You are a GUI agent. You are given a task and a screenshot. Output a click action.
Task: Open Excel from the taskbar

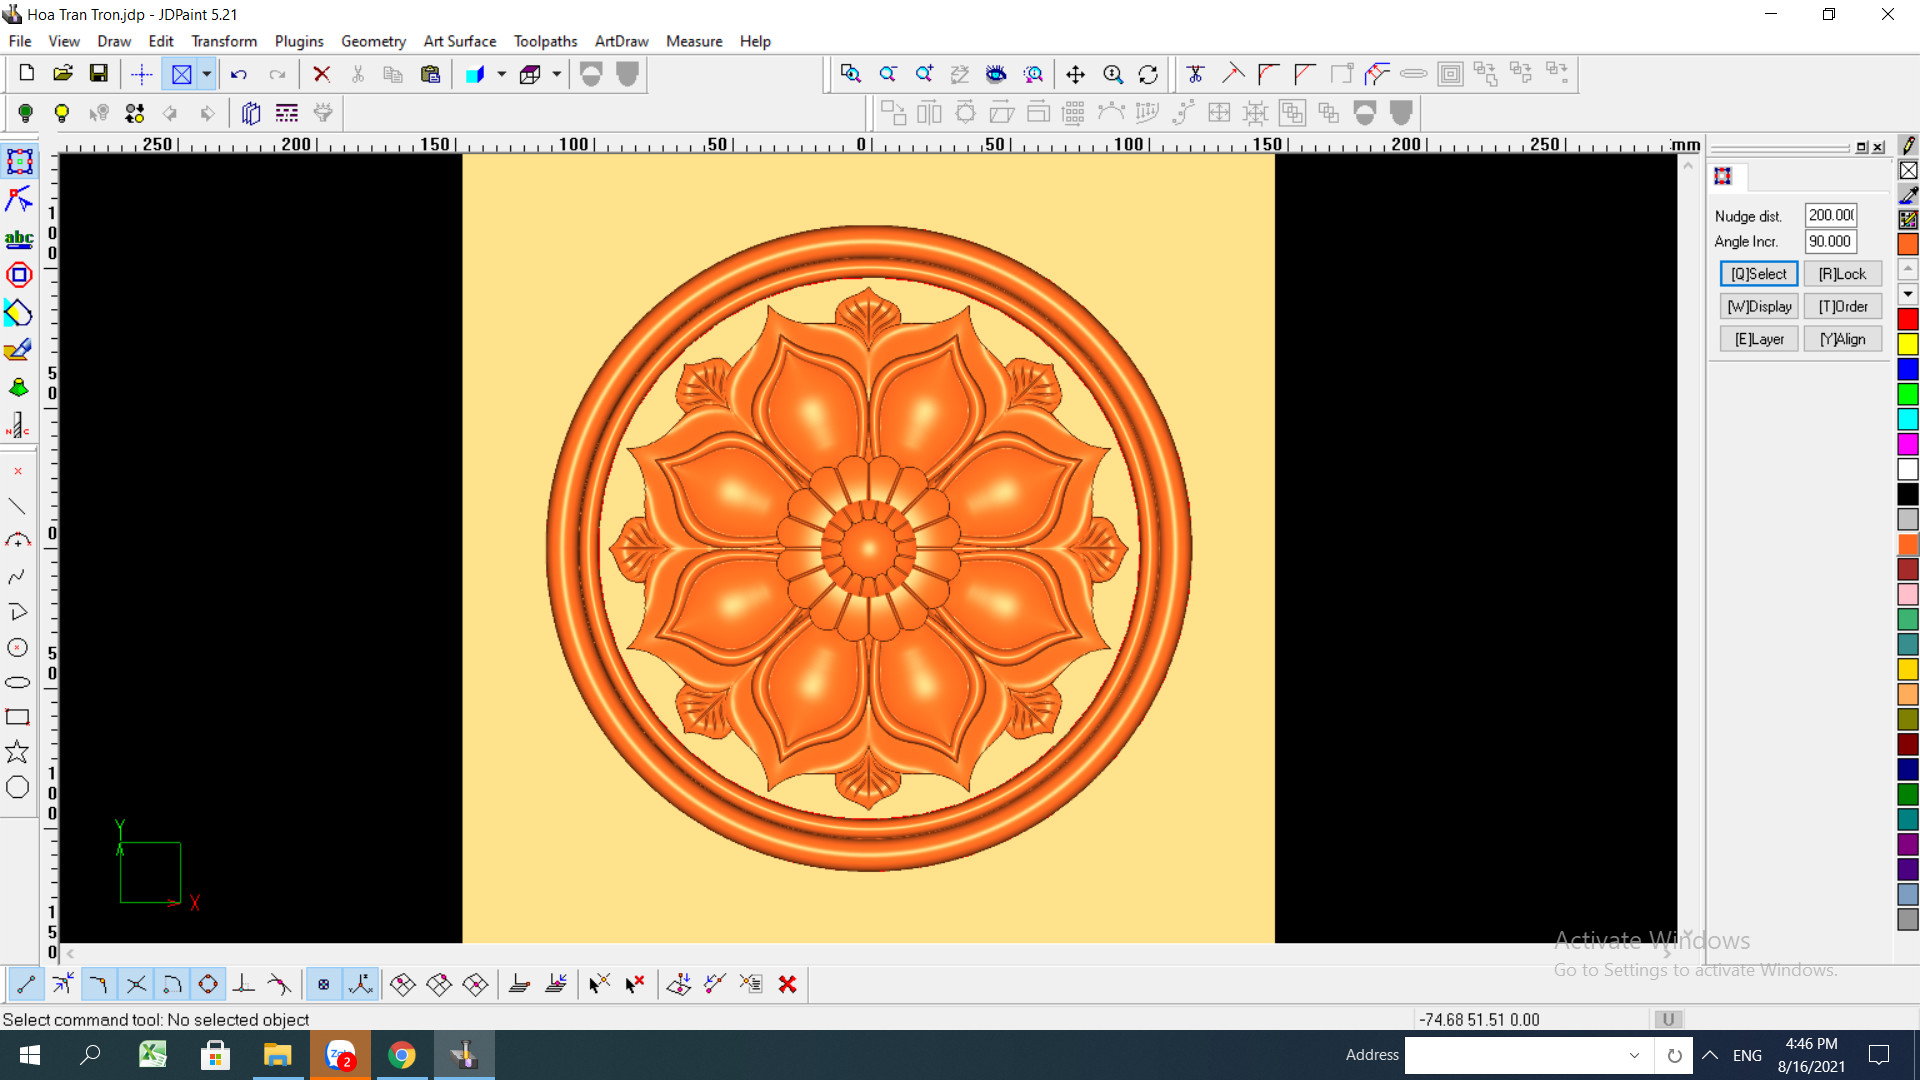point(153,1055)
